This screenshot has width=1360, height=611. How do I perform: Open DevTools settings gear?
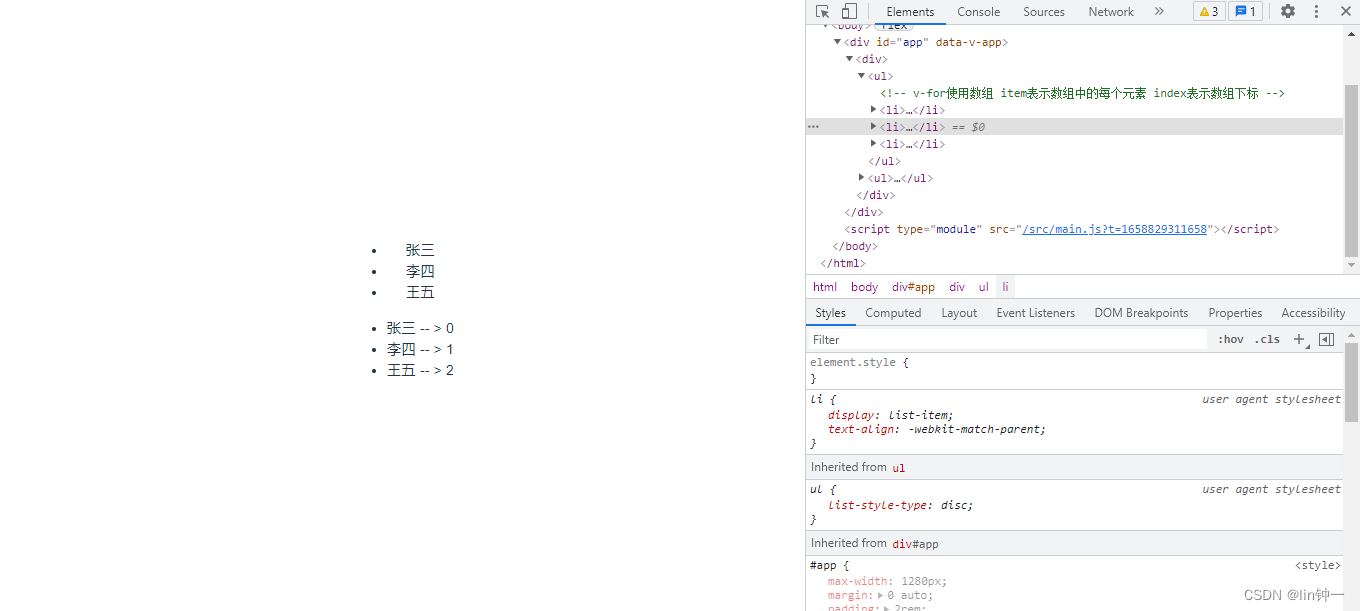point(1288,12)
